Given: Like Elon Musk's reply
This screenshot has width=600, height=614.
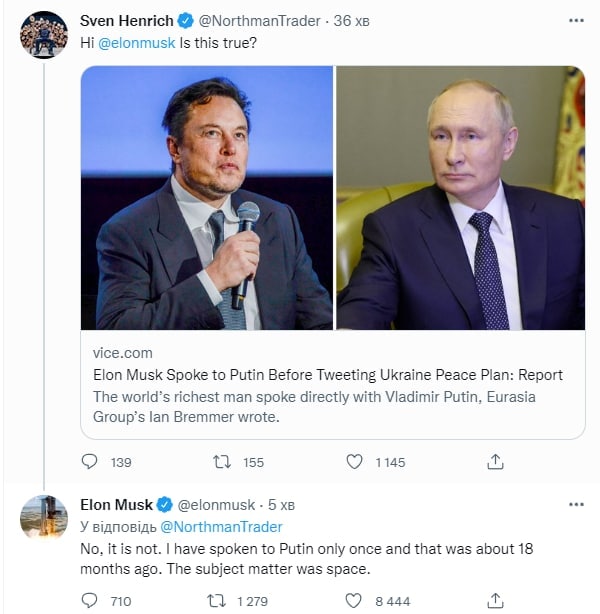Looking at the screenshot, I should tap(355, 601).
